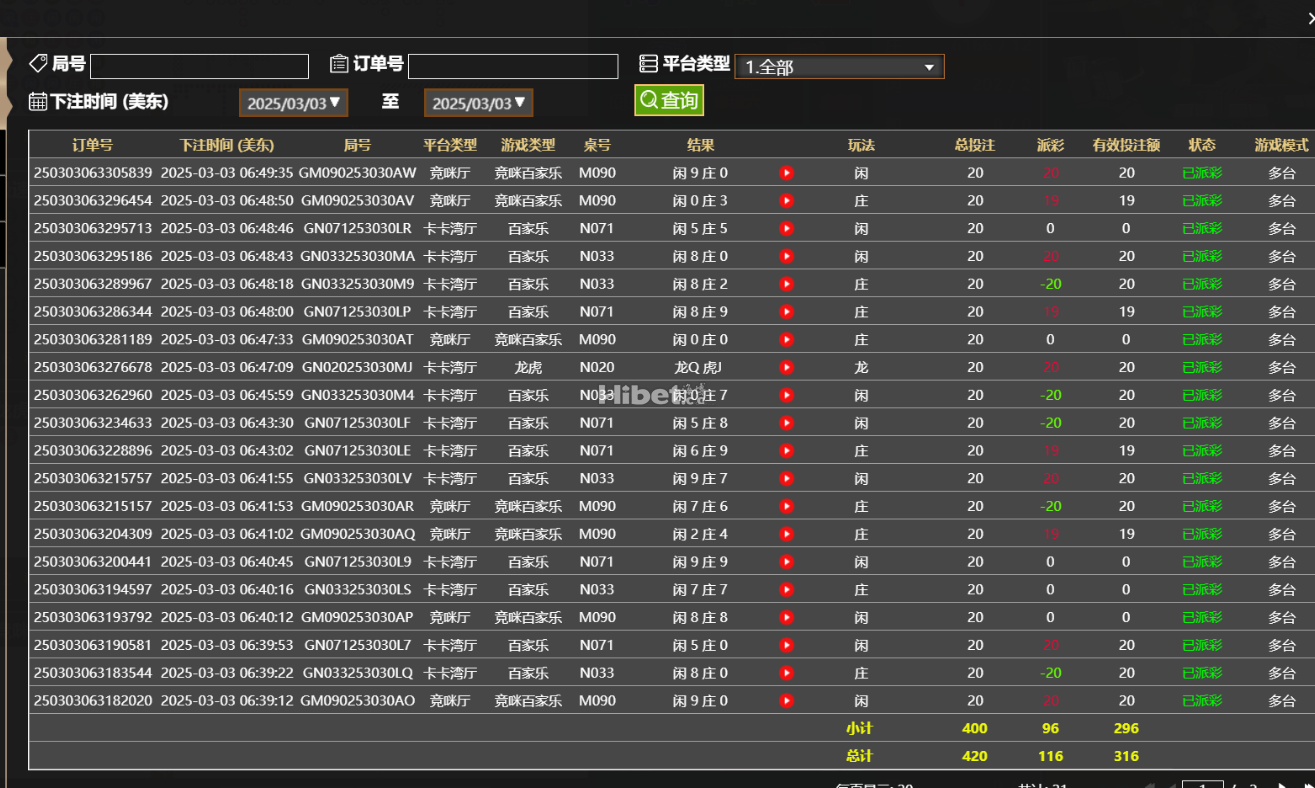
Task: Play video for order 250303063204309
Action: (x=787, y=534)
